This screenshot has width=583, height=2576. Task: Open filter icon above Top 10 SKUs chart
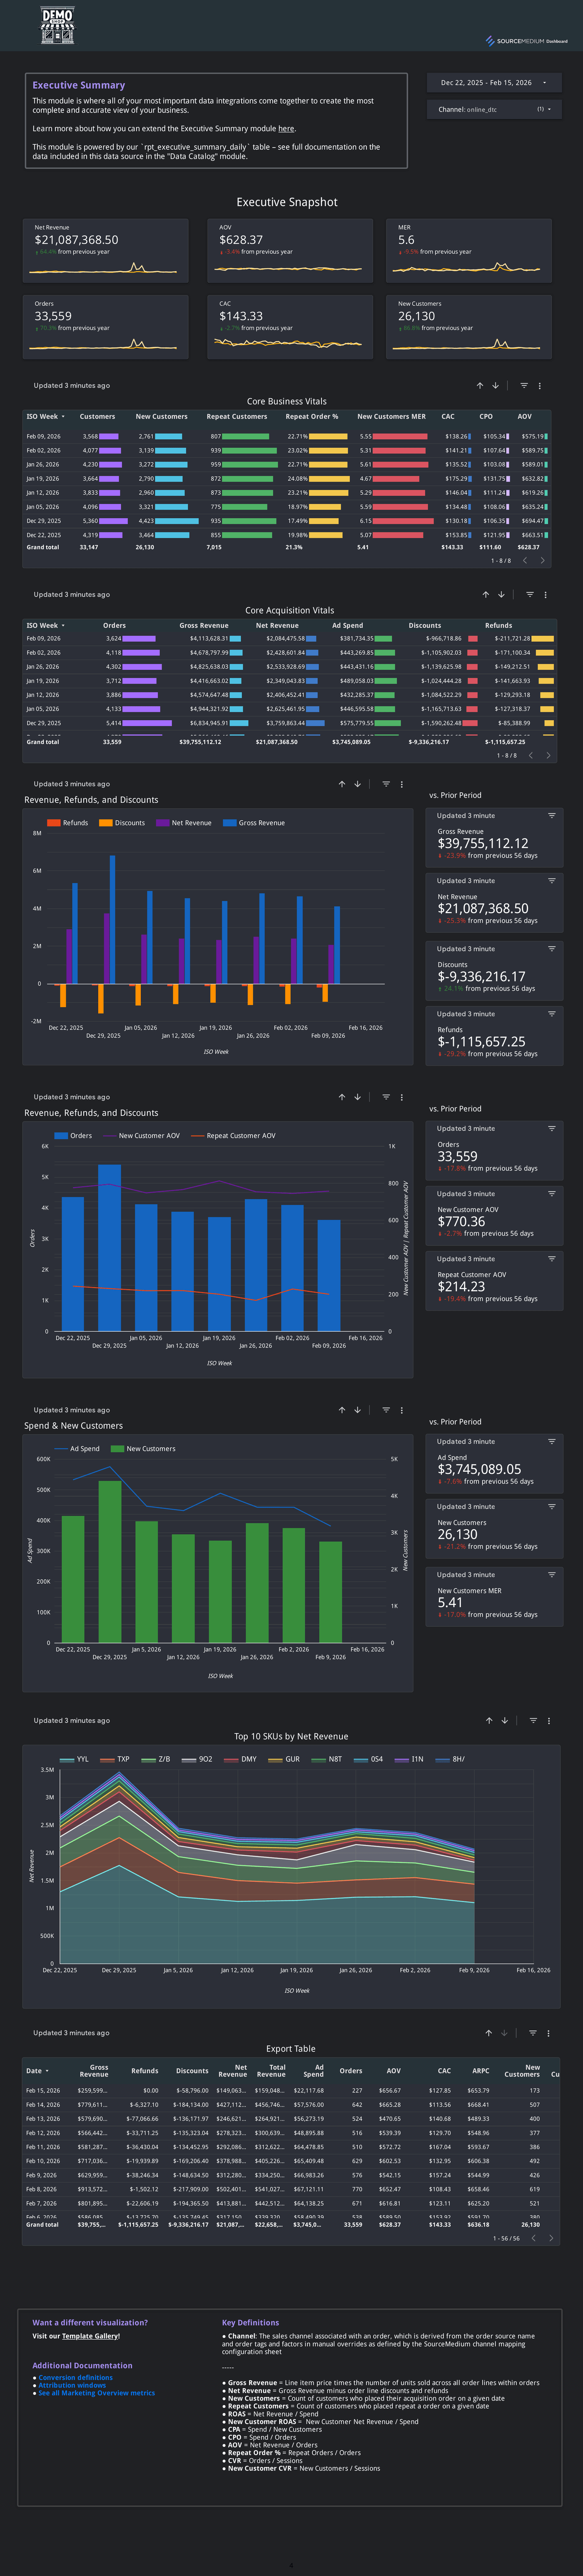533,1720
